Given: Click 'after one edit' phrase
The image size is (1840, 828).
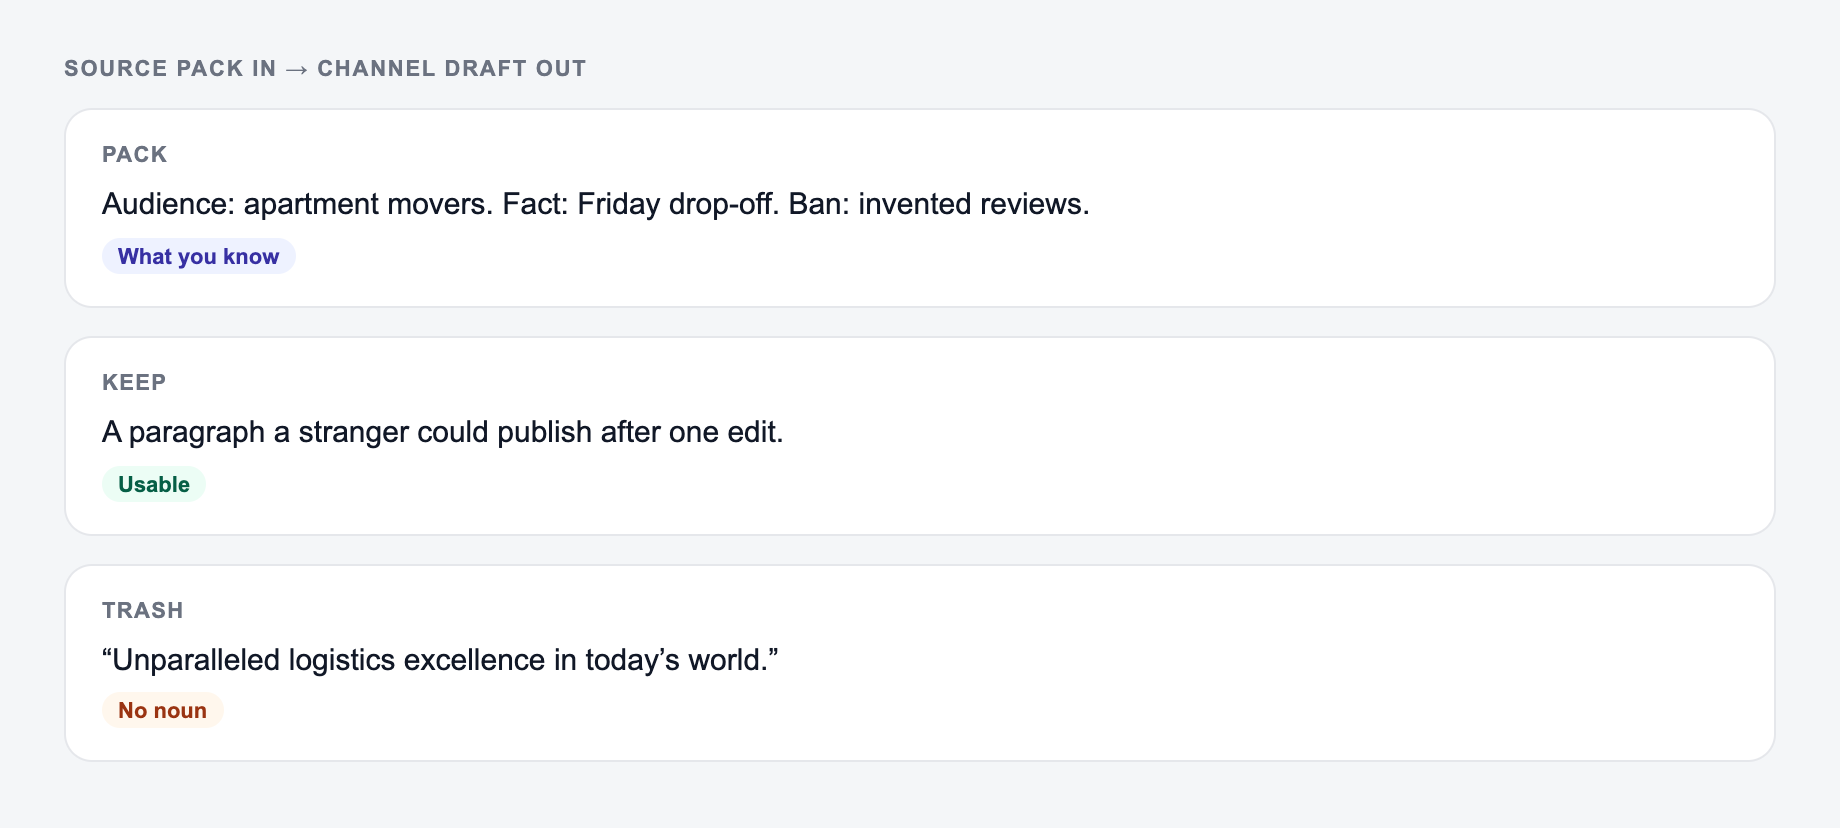Looking at the screenshot, I should pyautogui.click(x=692, y=432).
